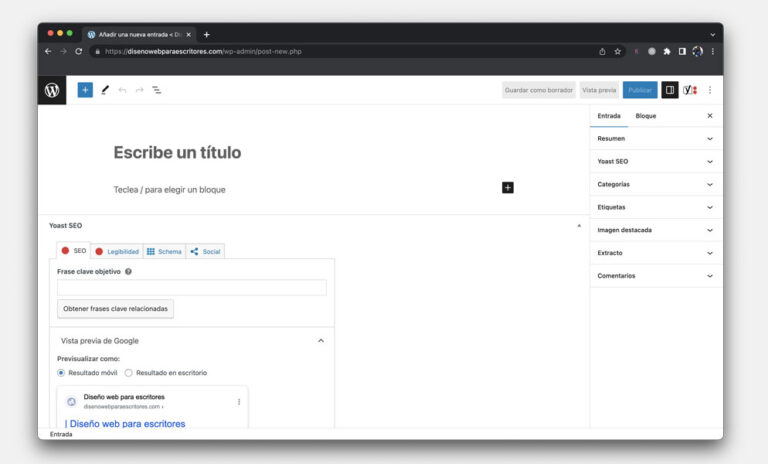Viewport: 768px width, 464px height.
Task: Click the Publicar button
Action: pyautogui.click(x=640, y=90)
